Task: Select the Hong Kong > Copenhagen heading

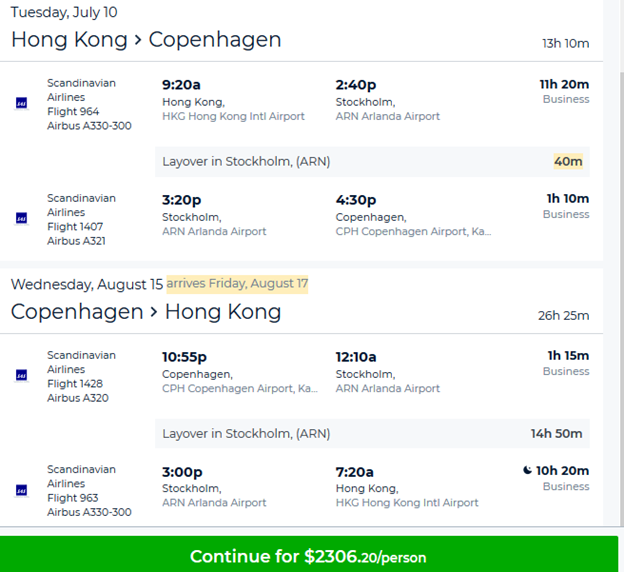Action: [x=146, y=40]
